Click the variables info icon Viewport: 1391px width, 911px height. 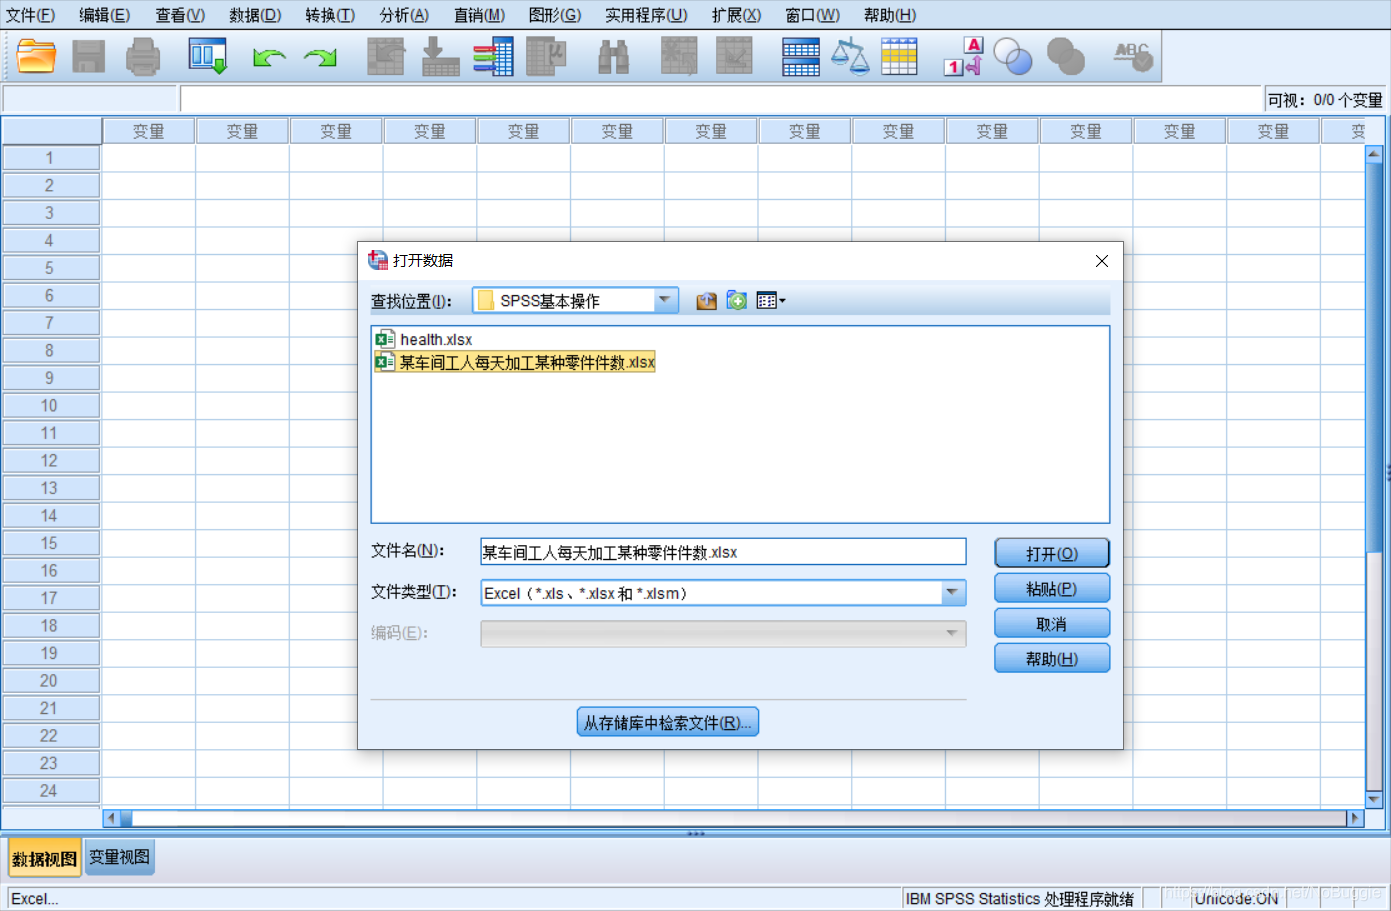tap(493, 57)
